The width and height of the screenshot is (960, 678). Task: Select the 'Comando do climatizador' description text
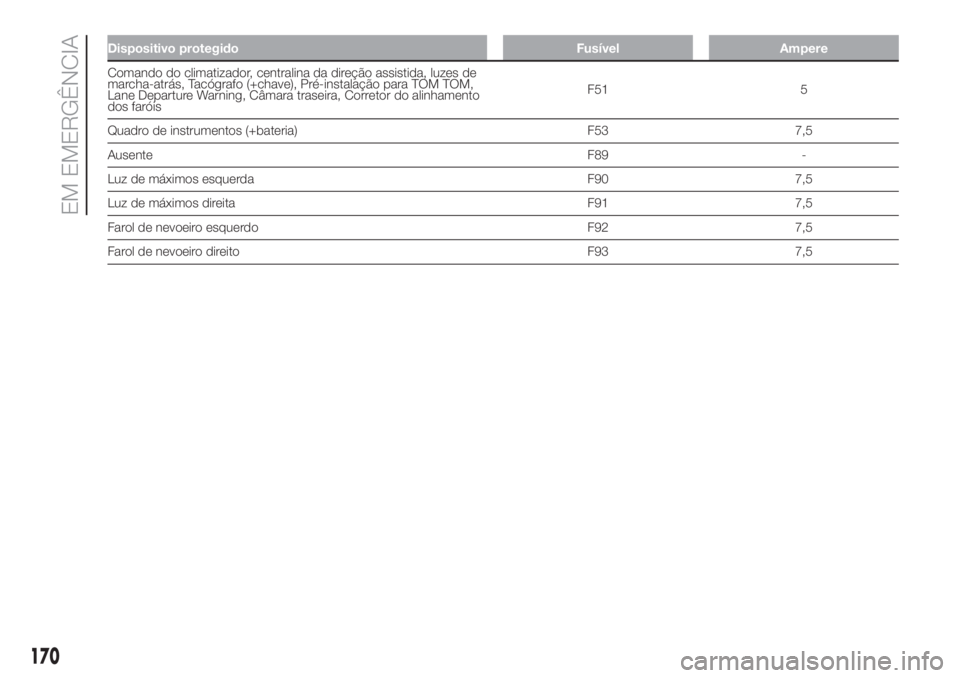pos(293,89)
